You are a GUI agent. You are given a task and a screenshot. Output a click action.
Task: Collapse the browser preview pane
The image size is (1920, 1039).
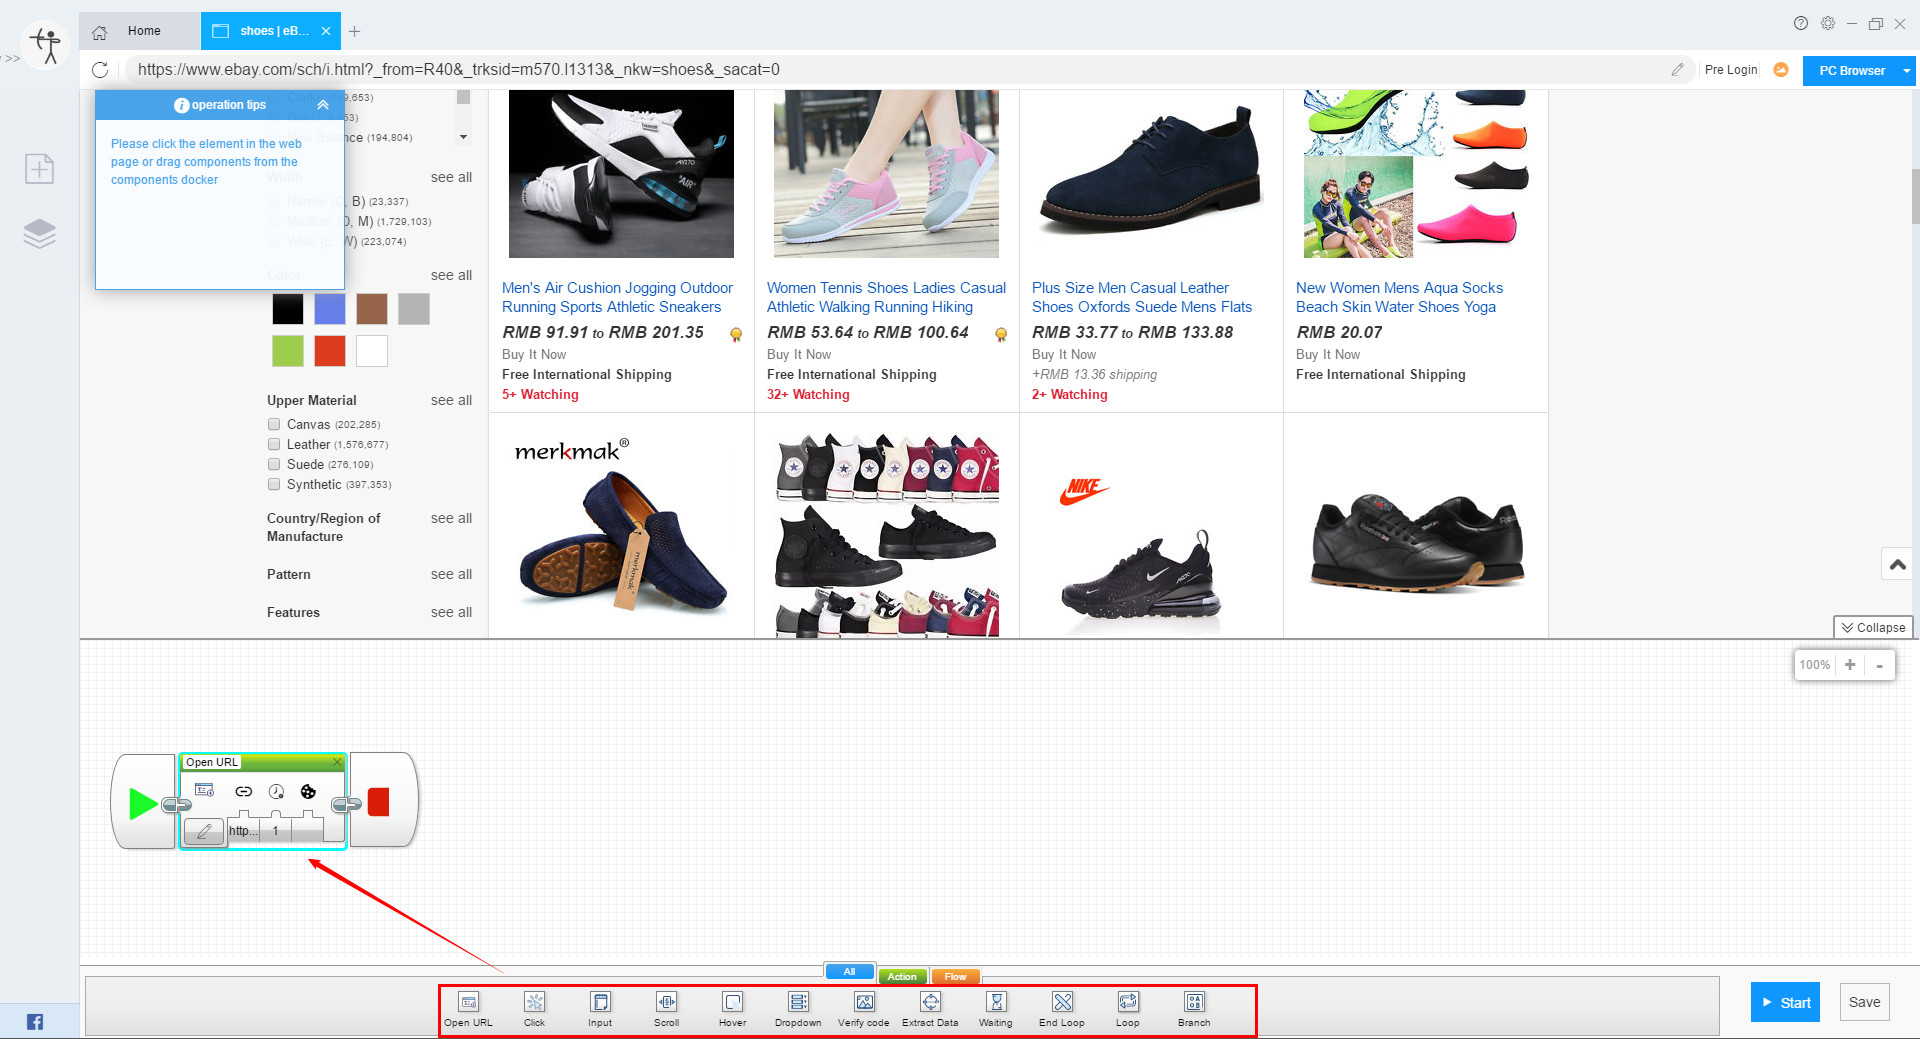click(x=1873, y=628)
